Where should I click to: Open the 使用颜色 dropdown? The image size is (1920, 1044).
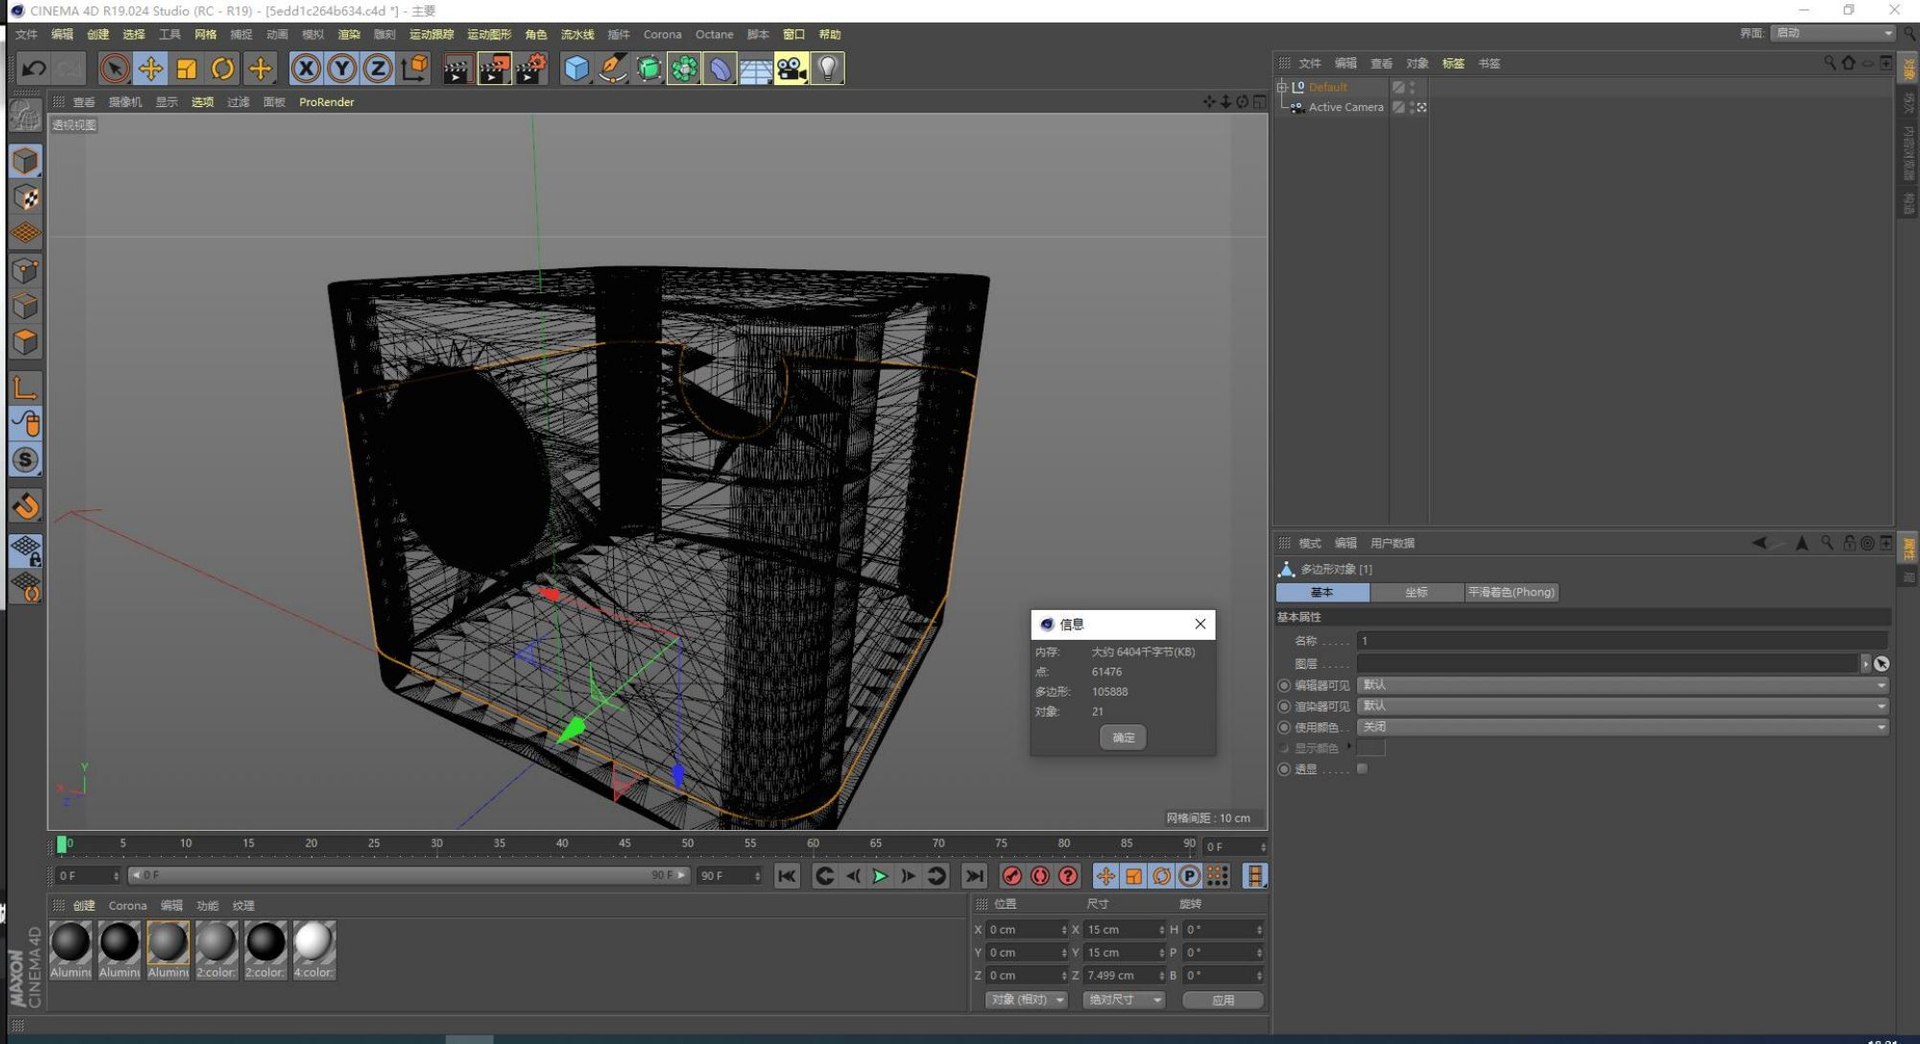1622,727
